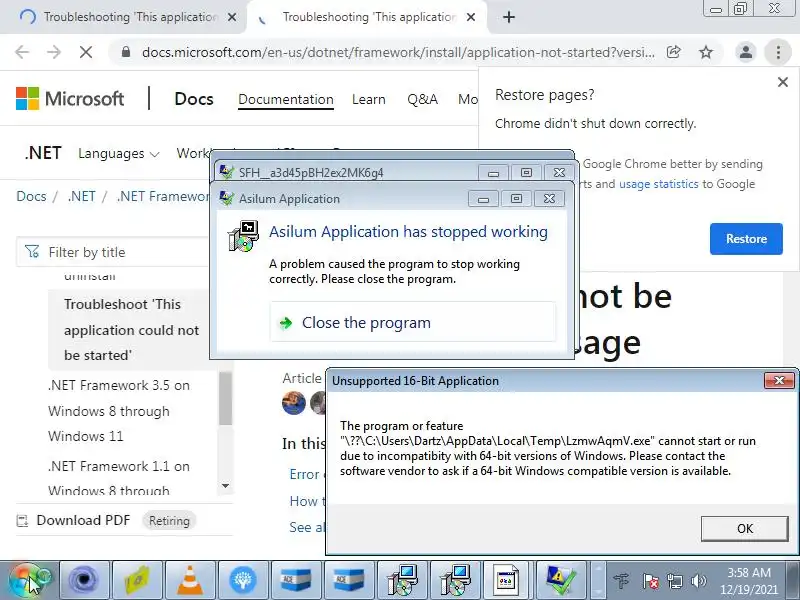Click the Filter by title field
The image size is (800, 600).
point(113,252)
